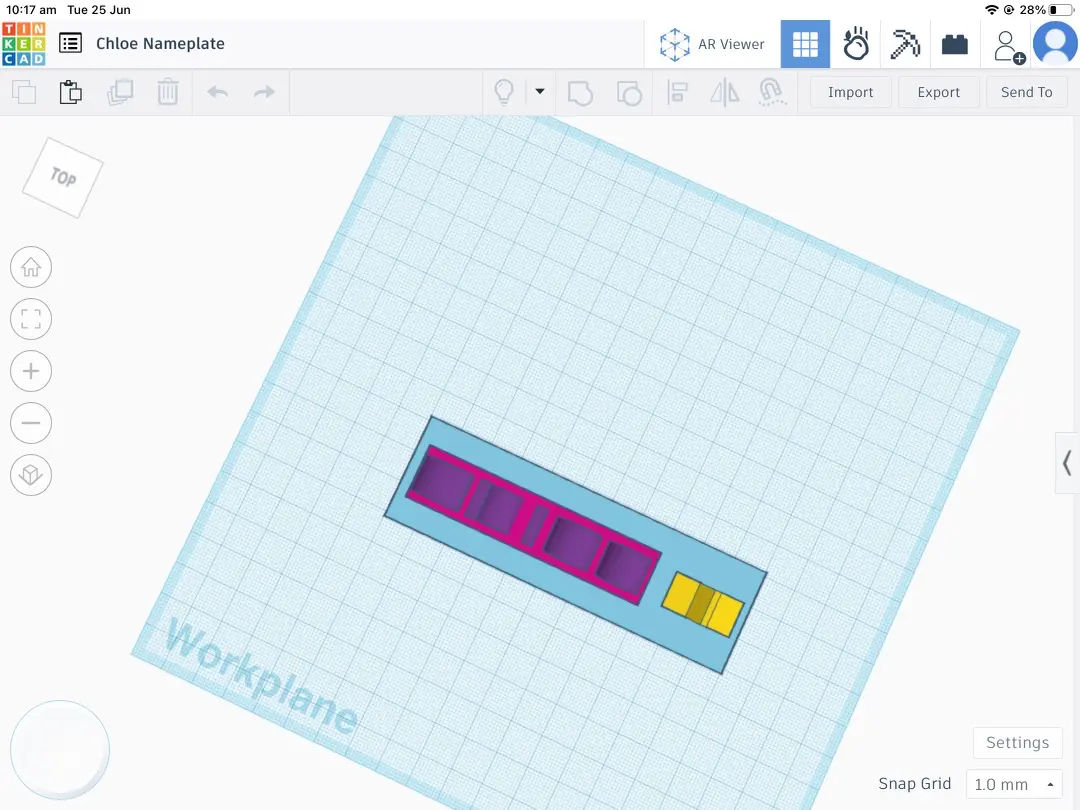
Task: Toggle show-all lightbulb visibility icon
Action: [x=504, y=92]
